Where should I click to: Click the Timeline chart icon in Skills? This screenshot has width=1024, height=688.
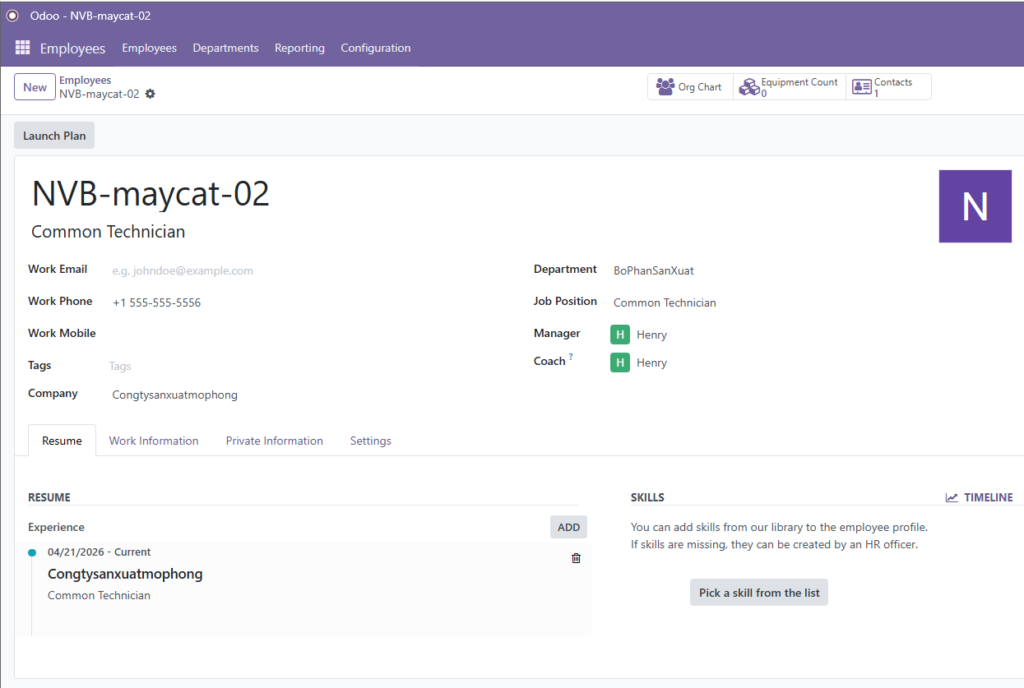[952, 497]
